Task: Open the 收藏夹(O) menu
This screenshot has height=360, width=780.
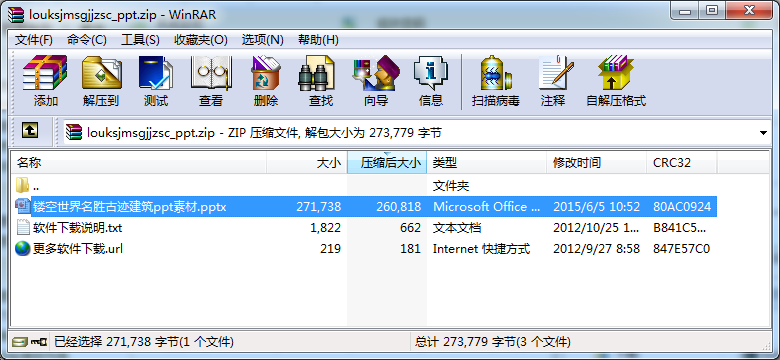Action: tap(200, 40)
